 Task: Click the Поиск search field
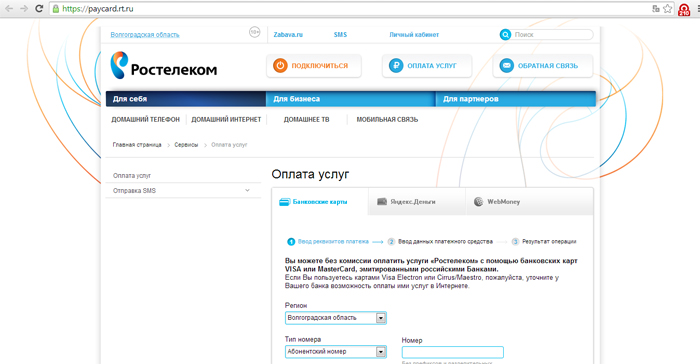[x=552, y=34]
